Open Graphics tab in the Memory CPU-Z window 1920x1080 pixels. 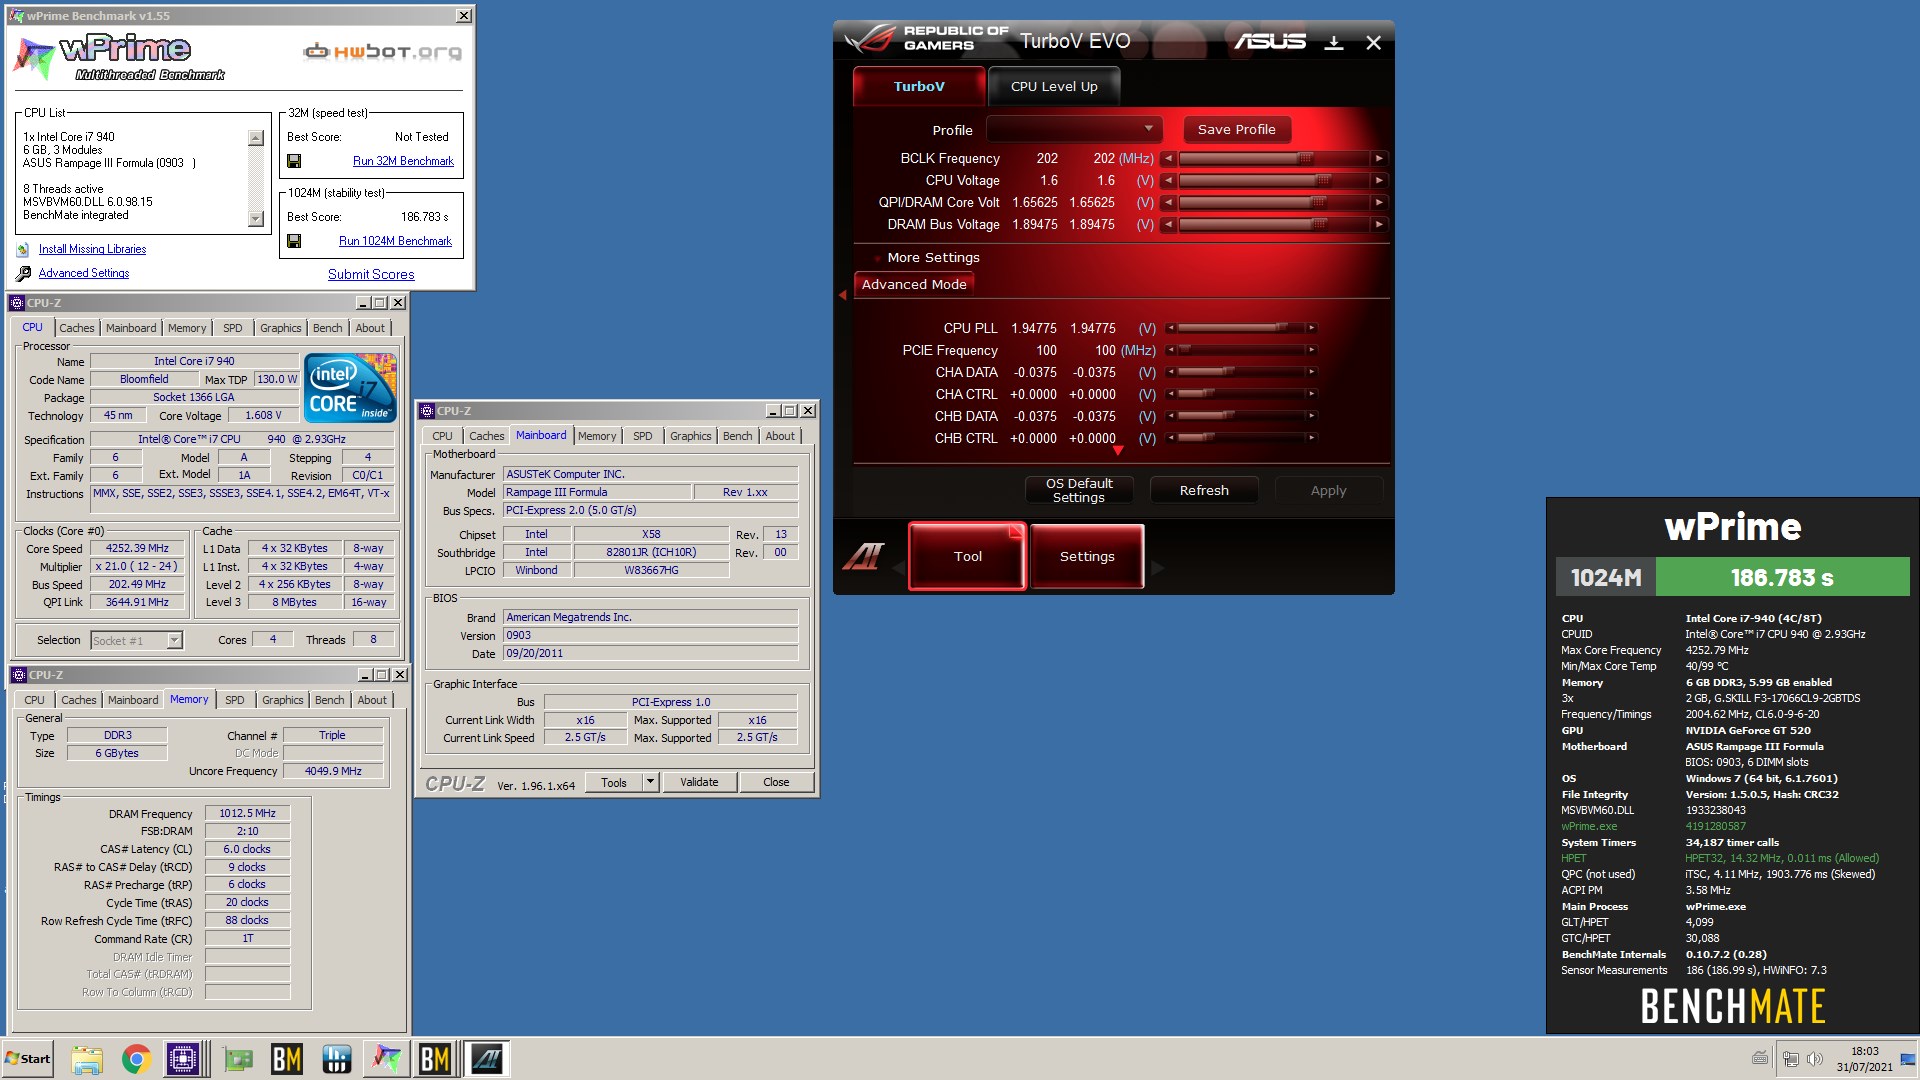click(x=283, y=700)
